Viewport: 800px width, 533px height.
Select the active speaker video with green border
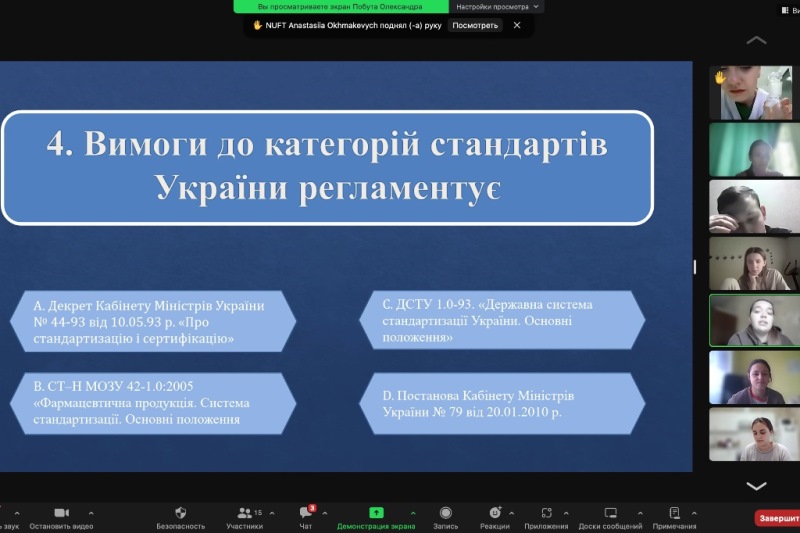(x=755, y=320)
